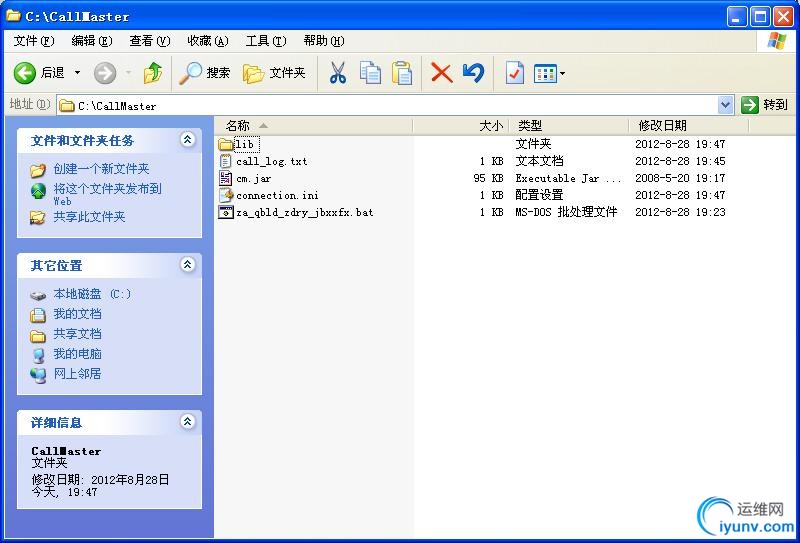Click the Network Neighborhood icon
This screenshot has width=800, height=543.
(x=38, y=375)
